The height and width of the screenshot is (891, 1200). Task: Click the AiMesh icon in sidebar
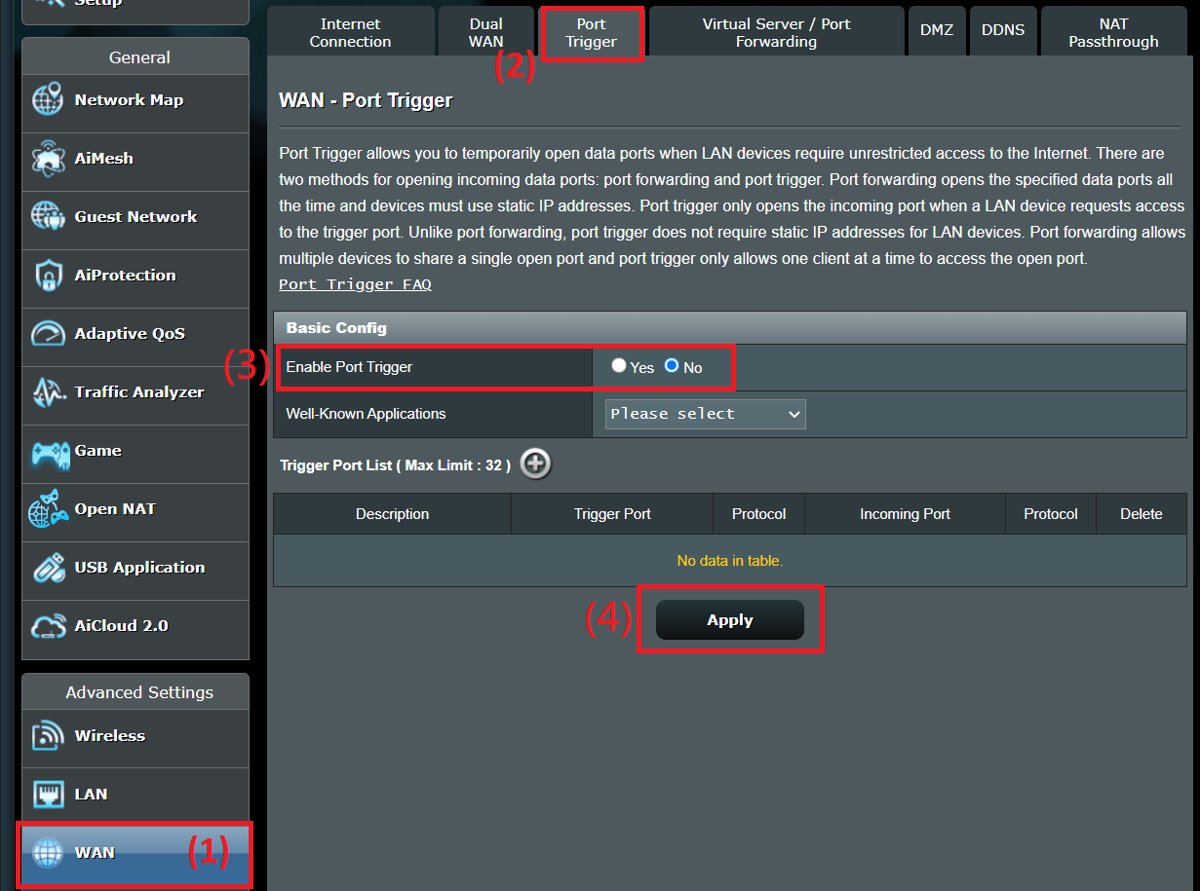[48, 159]
